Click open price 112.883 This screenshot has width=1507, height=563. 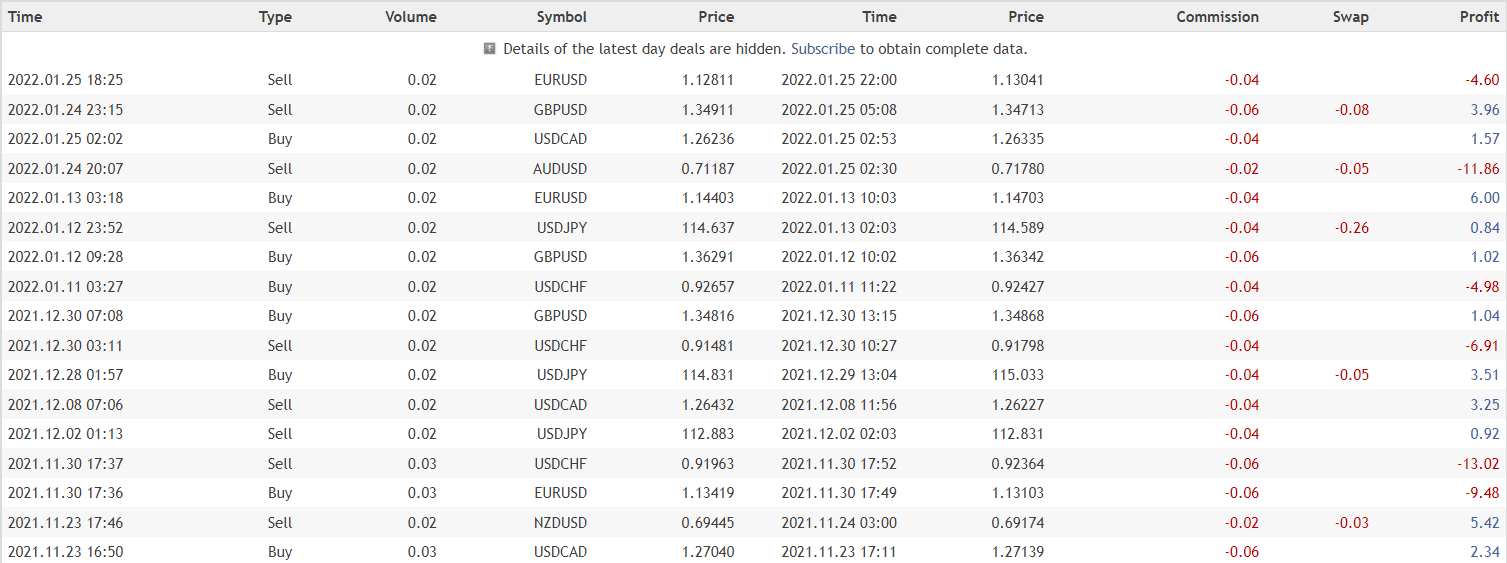[x=708, y=434]
